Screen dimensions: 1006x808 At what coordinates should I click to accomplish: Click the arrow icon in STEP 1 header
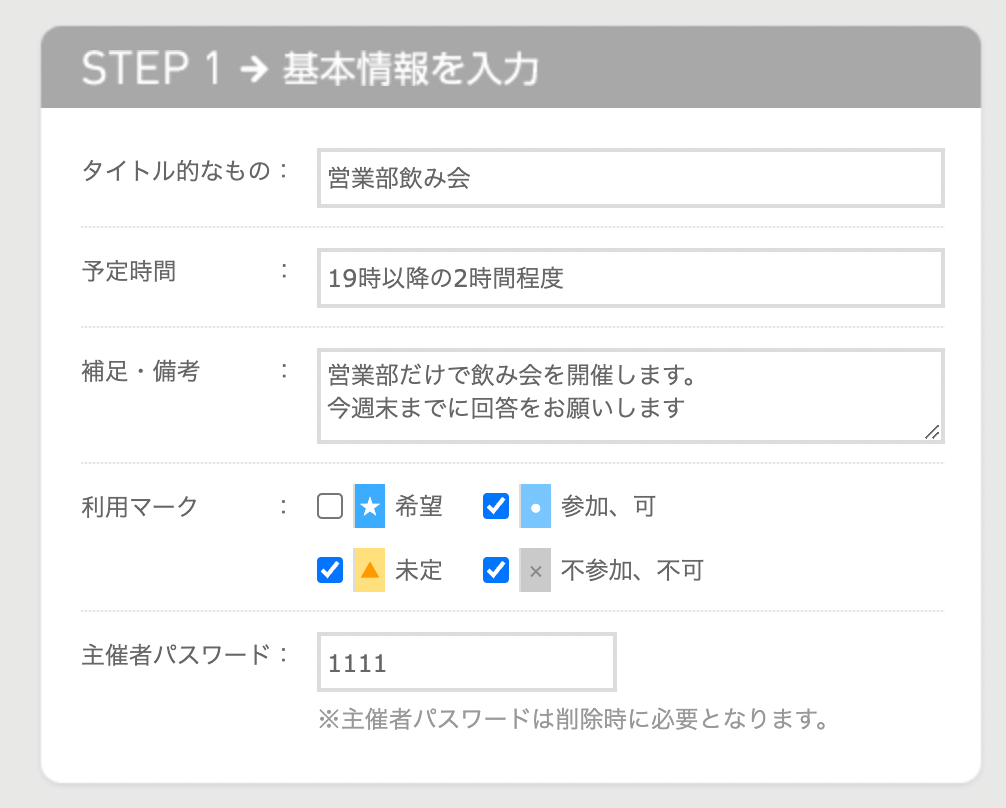[254, 70]
